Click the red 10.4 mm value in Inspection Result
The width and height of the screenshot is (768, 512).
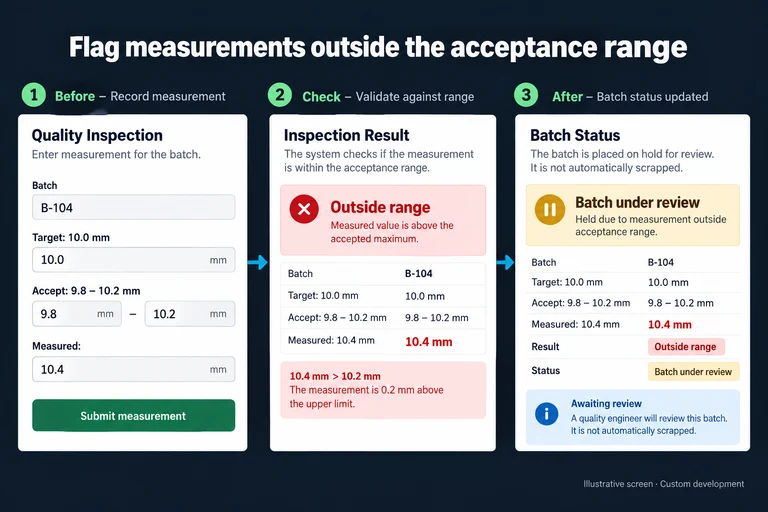point(429,342)
